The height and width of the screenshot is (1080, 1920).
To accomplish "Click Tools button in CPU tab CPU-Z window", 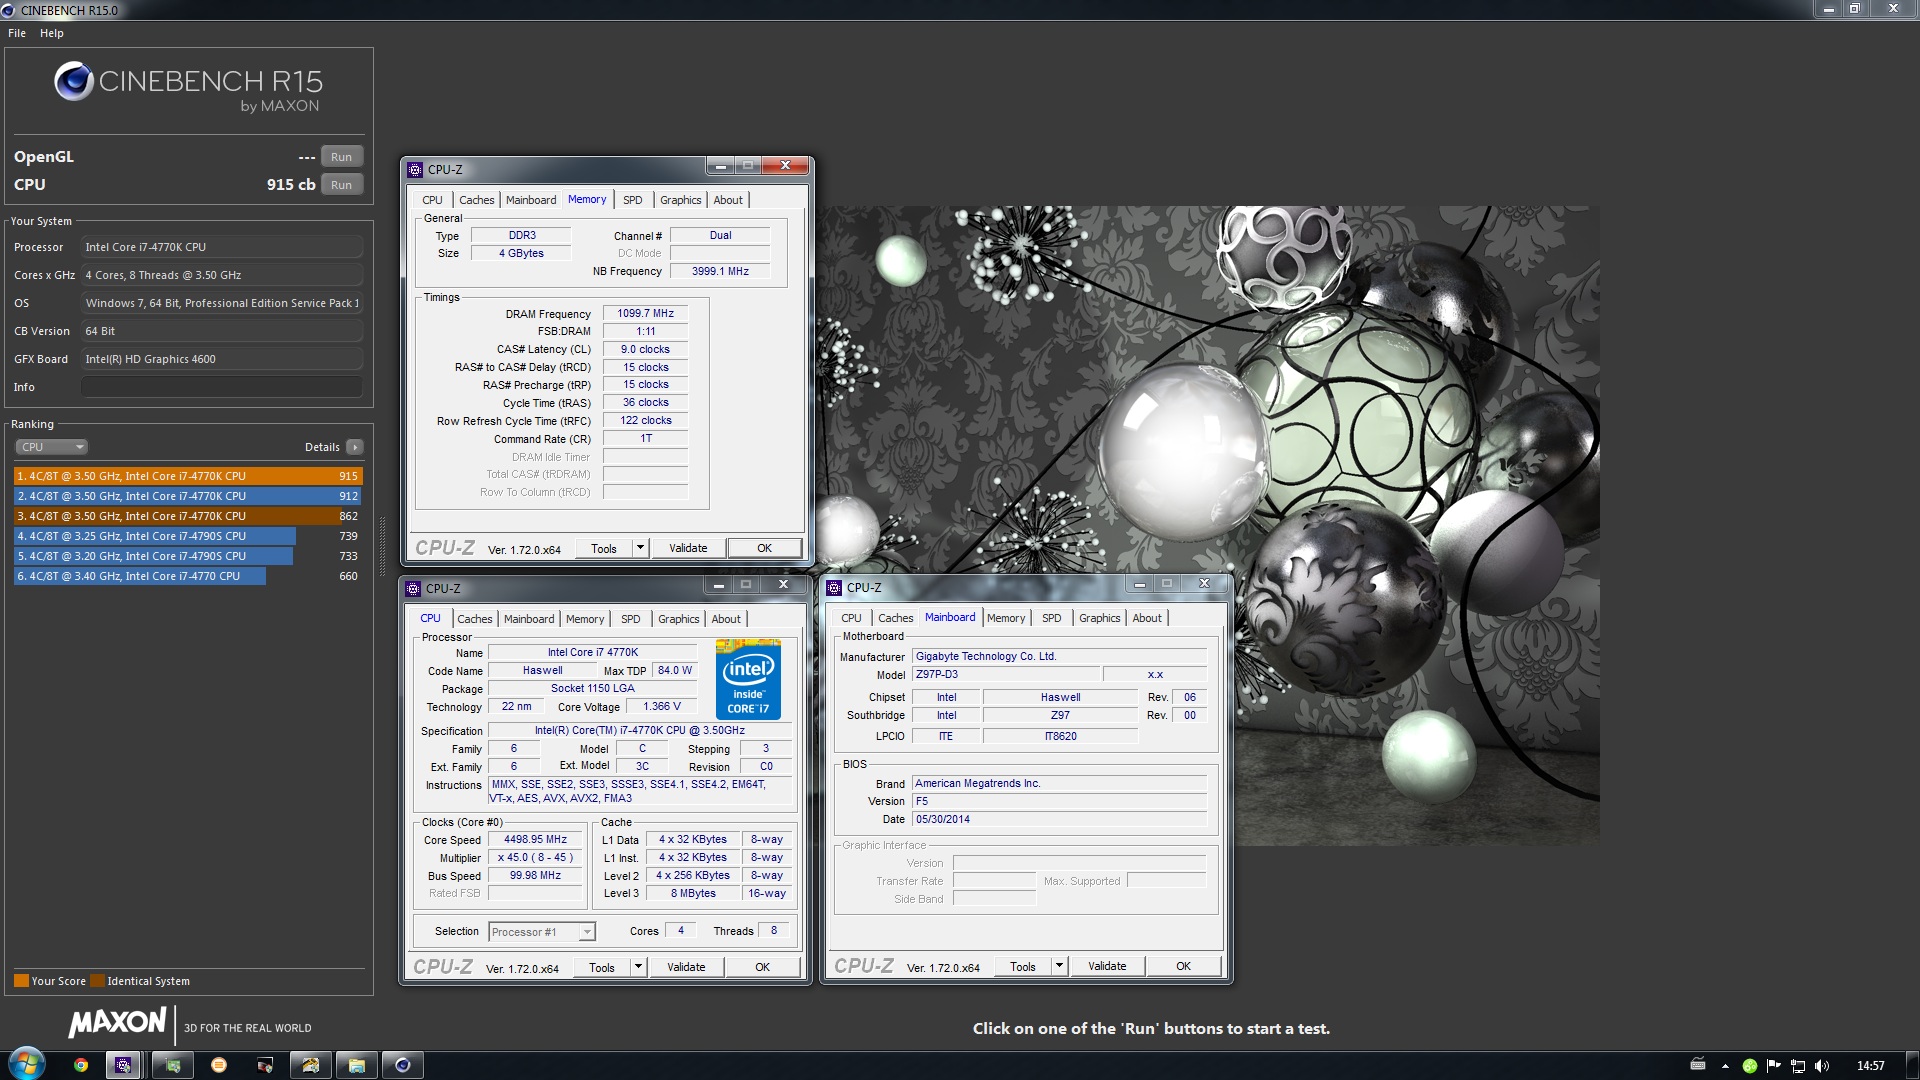I will 602,967.
